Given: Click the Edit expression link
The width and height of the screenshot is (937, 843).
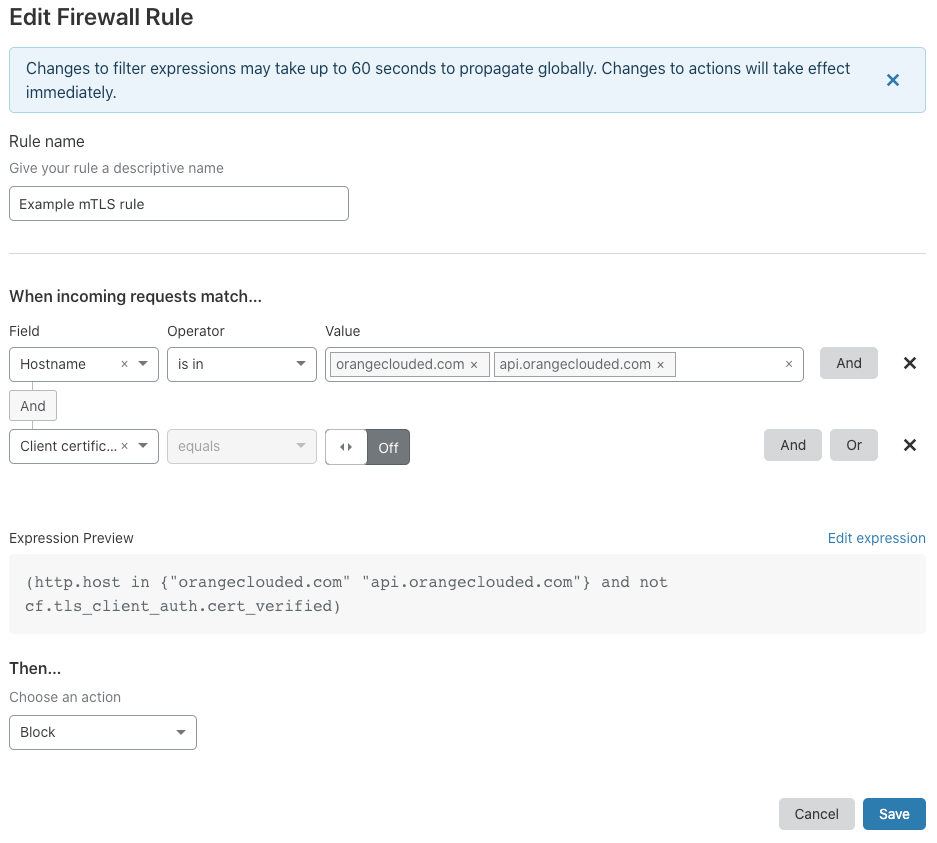Looking at the screenshot, I should point(876,538).
